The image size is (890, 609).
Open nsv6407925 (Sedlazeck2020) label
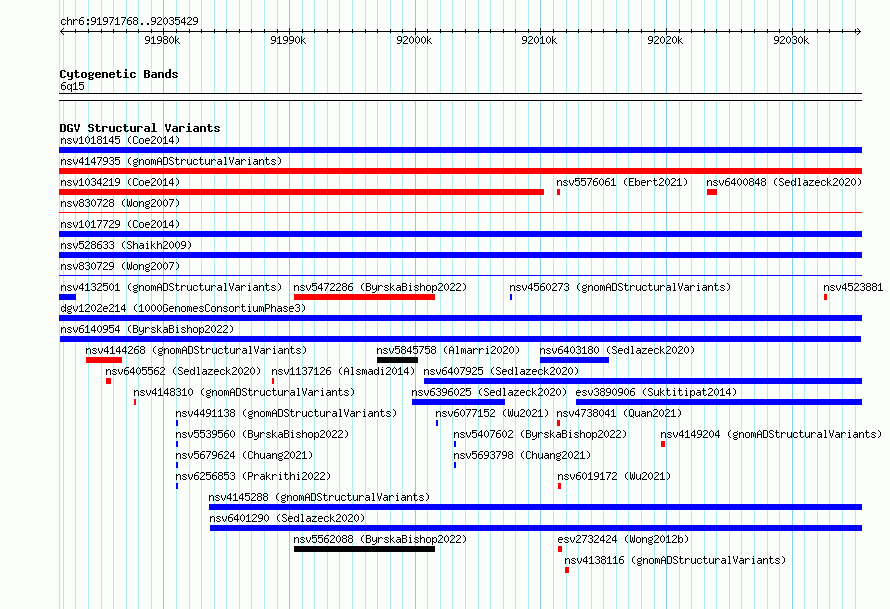click(x=501, y=371)
